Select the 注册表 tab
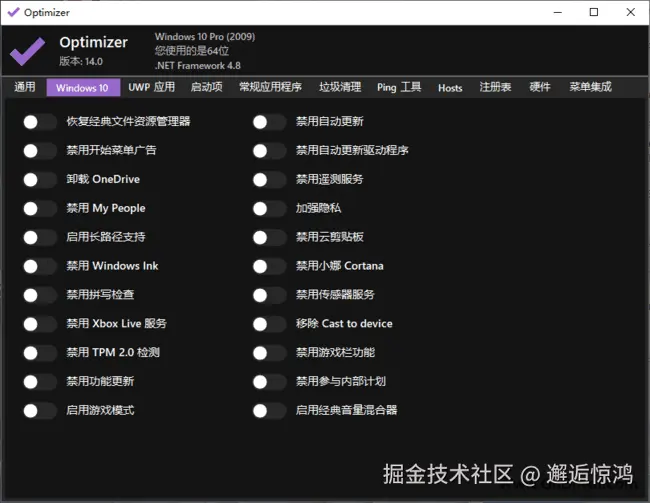650x503 pixels. (x=495, y=87)
